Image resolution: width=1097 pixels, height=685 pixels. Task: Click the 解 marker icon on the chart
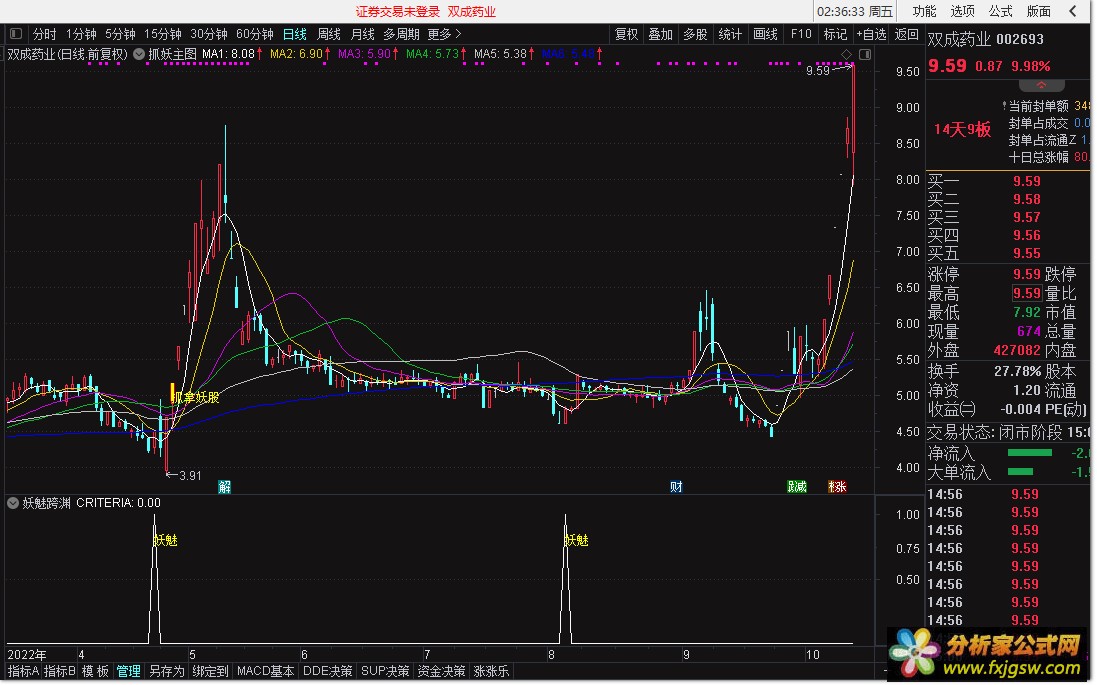pos(225,486)
